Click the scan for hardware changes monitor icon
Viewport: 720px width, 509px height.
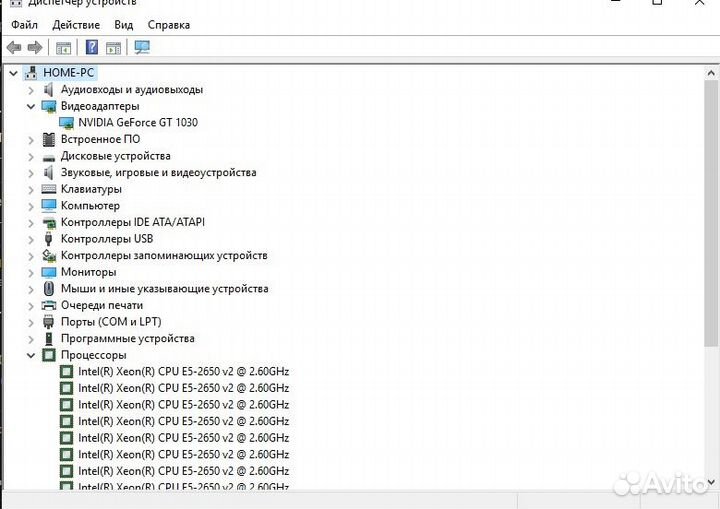tap(142, 47)
